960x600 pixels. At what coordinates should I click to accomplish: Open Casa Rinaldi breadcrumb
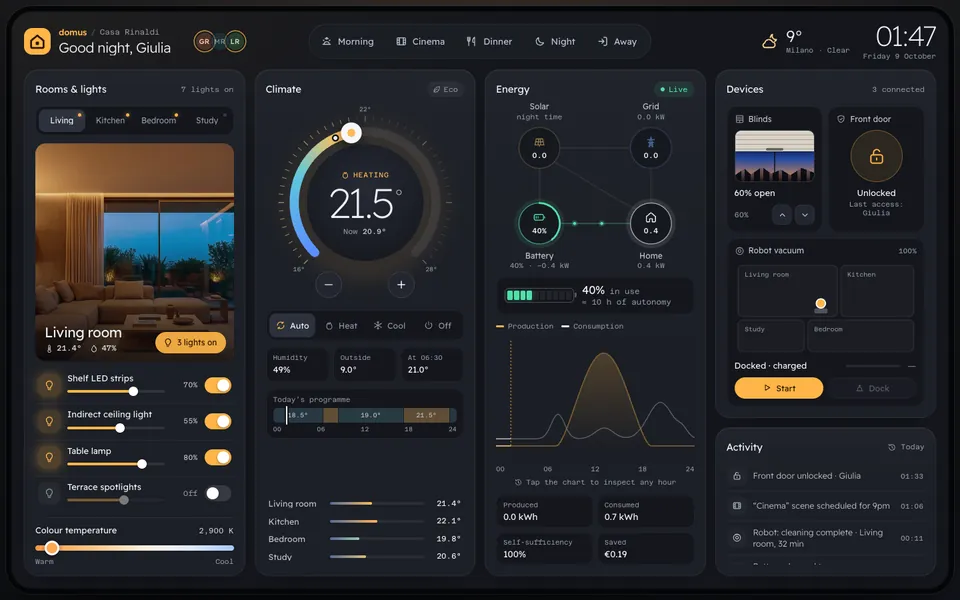point(129,32)
